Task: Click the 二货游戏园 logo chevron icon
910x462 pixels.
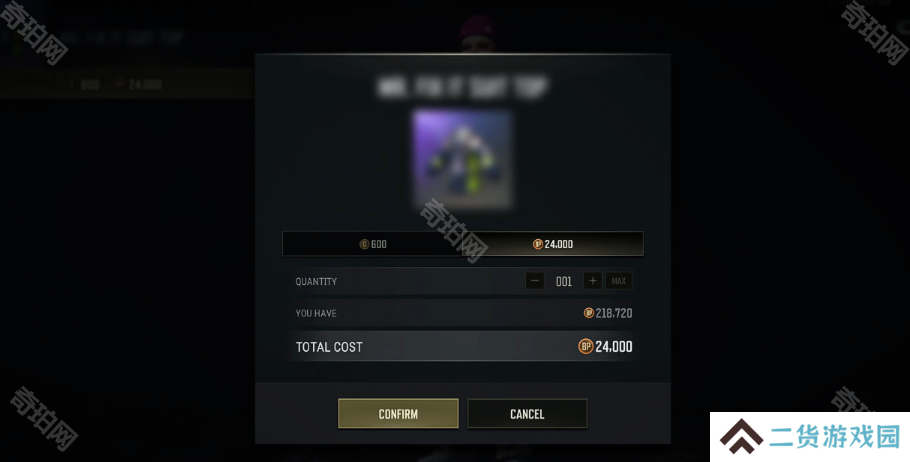Action: click(x=741, y=436)
